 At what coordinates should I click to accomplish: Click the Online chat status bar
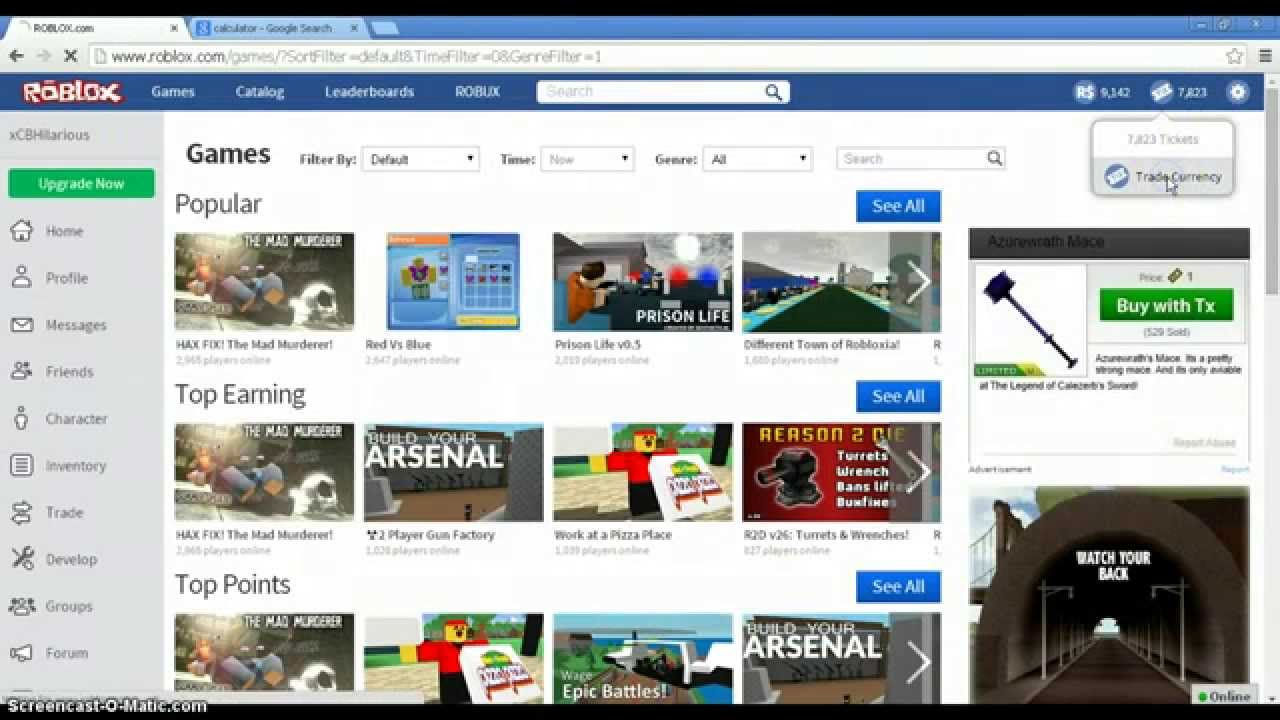click(x=1224, y=696)
